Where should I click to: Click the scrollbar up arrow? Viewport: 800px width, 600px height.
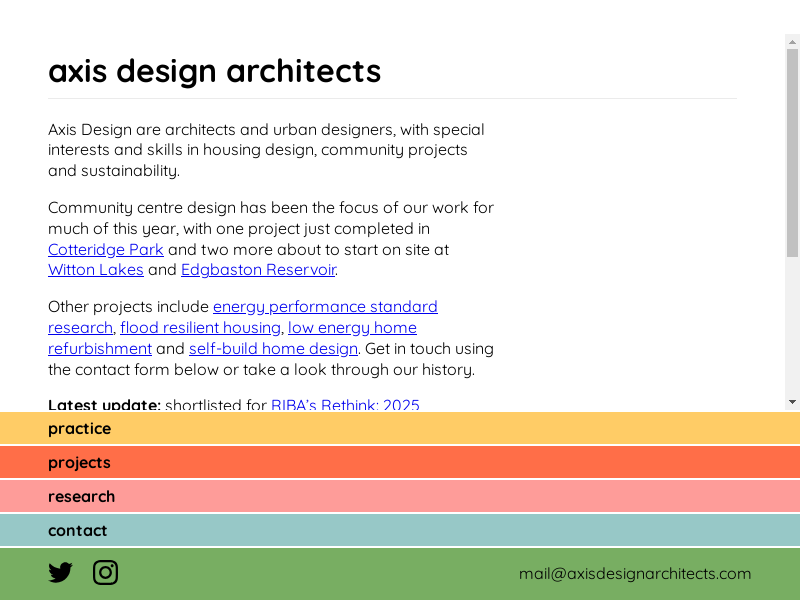(x=792, y=42)
